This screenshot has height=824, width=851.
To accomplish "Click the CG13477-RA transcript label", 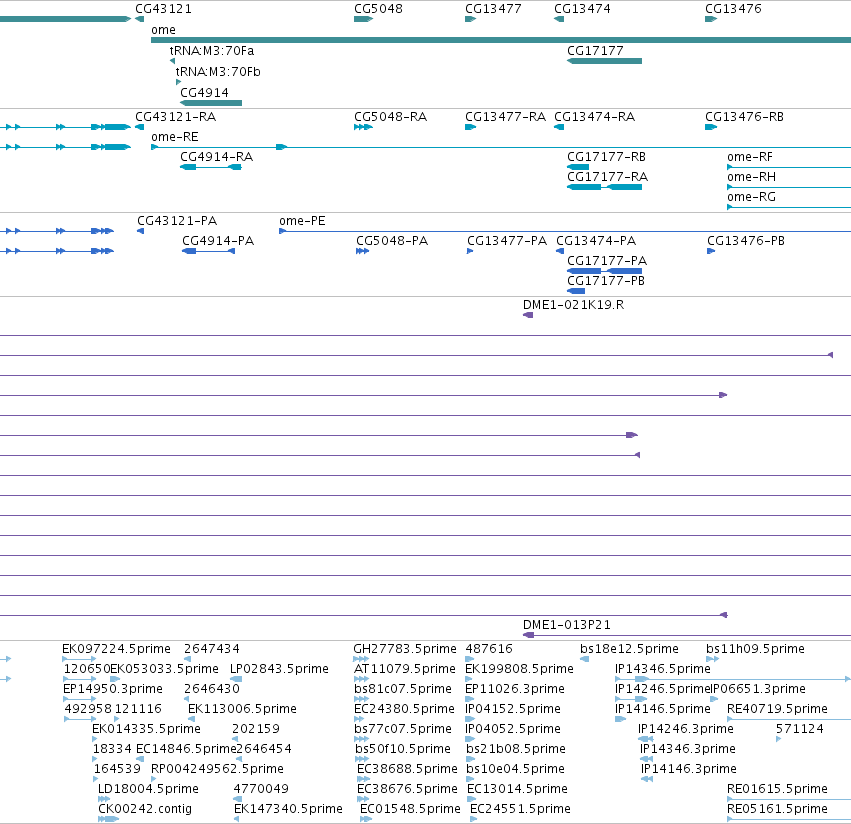I will click(505, 117).
